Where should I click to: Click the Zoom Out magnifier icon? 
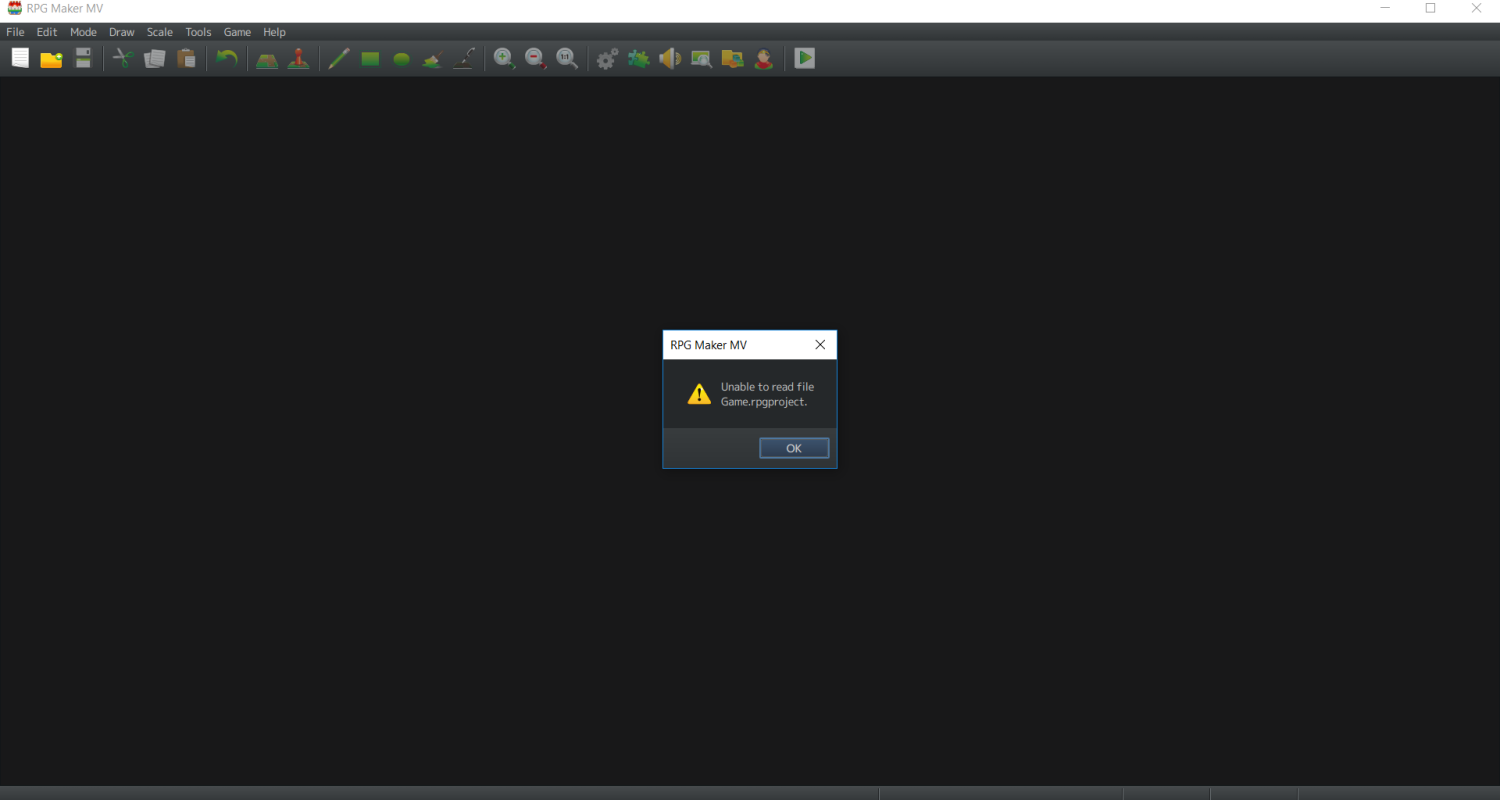coord(536,59)
